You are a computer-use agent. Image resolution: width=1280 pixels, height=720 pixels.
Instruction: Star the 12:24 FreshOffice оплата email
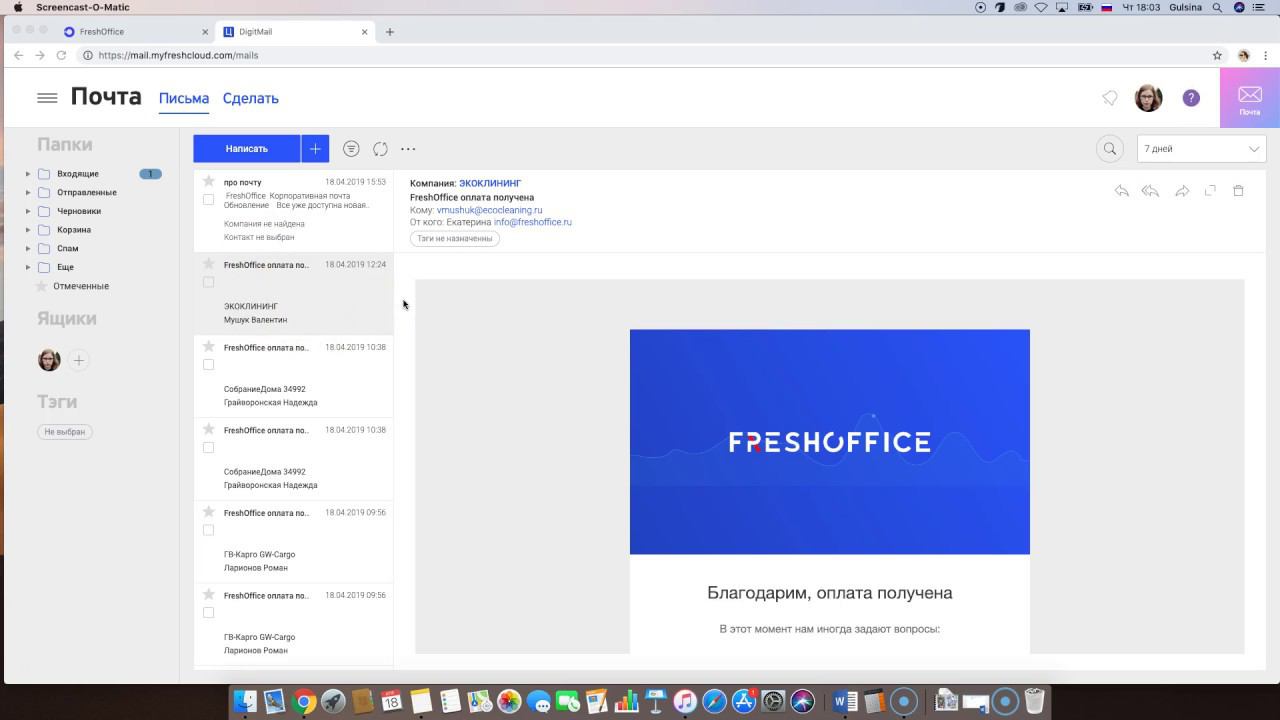click(209, 264)
